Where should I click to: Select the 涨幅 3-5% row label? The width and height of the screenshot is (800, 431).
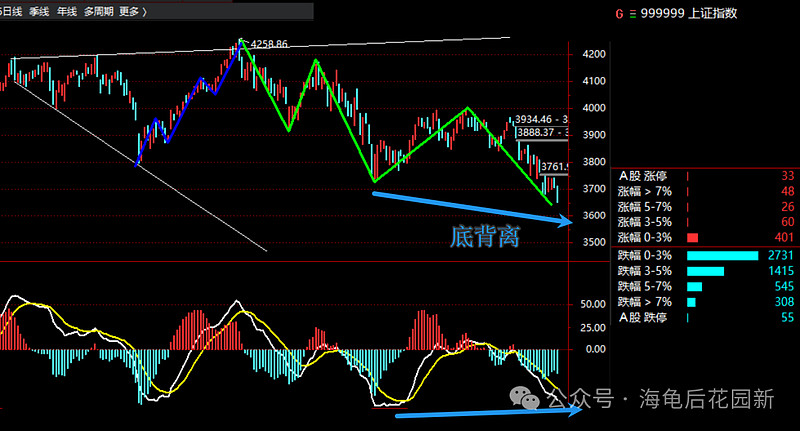[644, 222]
